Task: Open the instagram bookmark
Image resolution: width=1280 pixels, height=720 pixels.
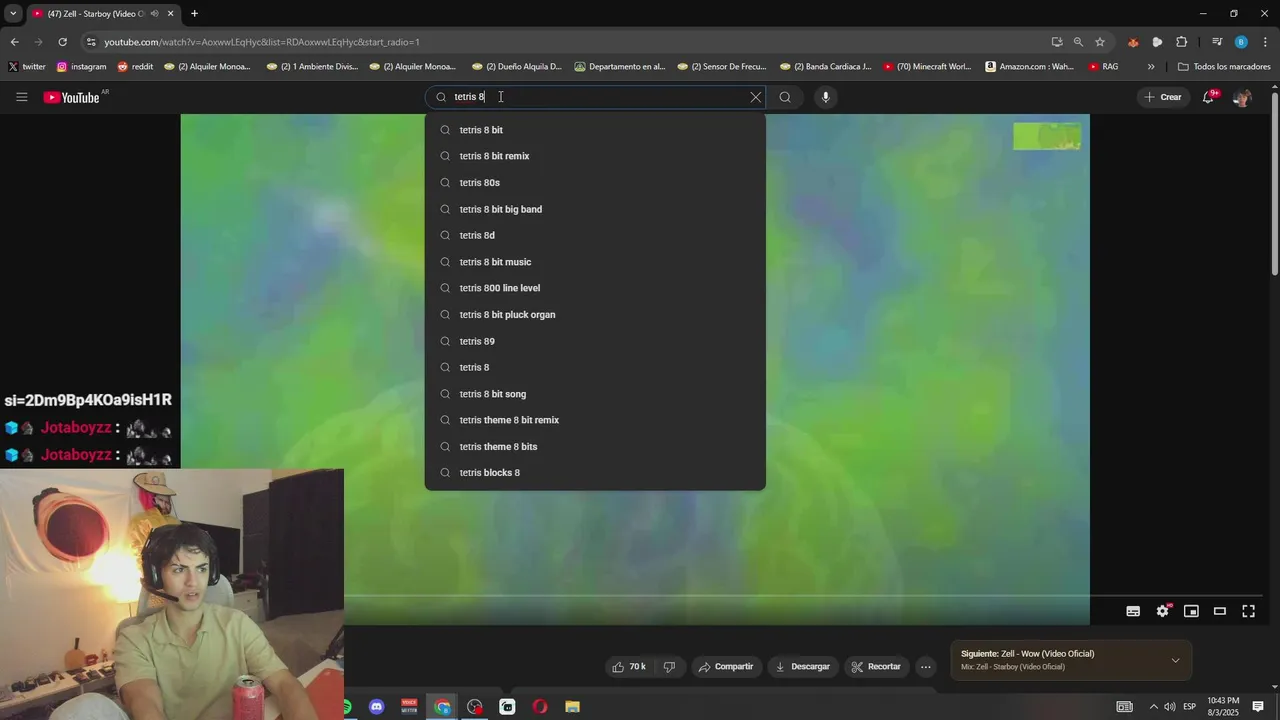Action: click(x=81, y=67)
